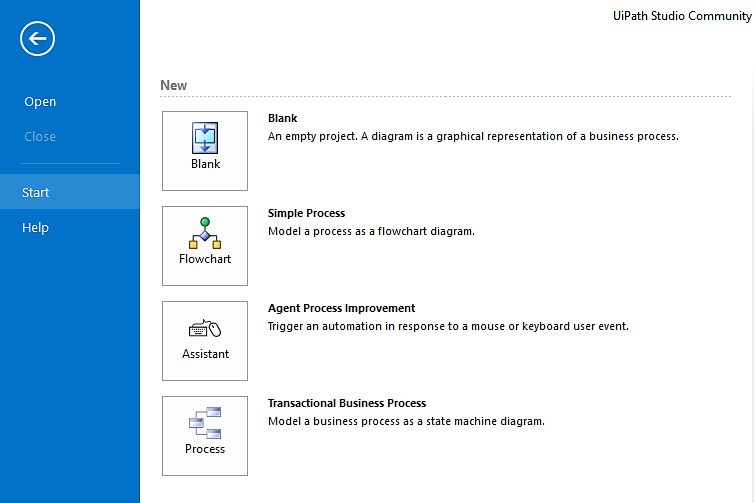Choose the Flowchart node diagram icon
754x503 pixels.
(x=205, y=233)
